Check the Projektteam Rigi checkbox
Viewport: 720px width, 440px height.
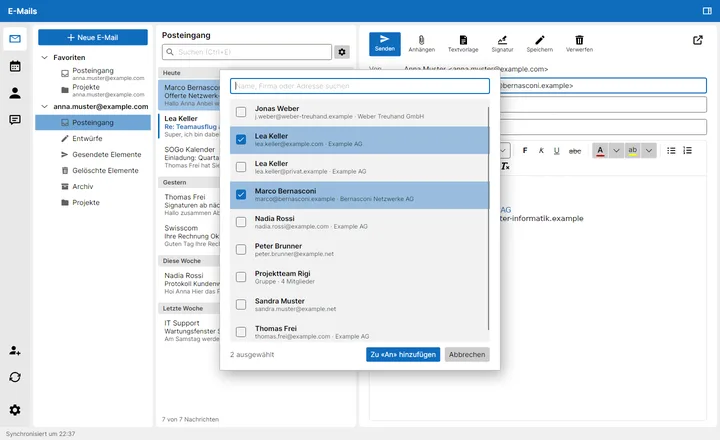coord(241,277)
